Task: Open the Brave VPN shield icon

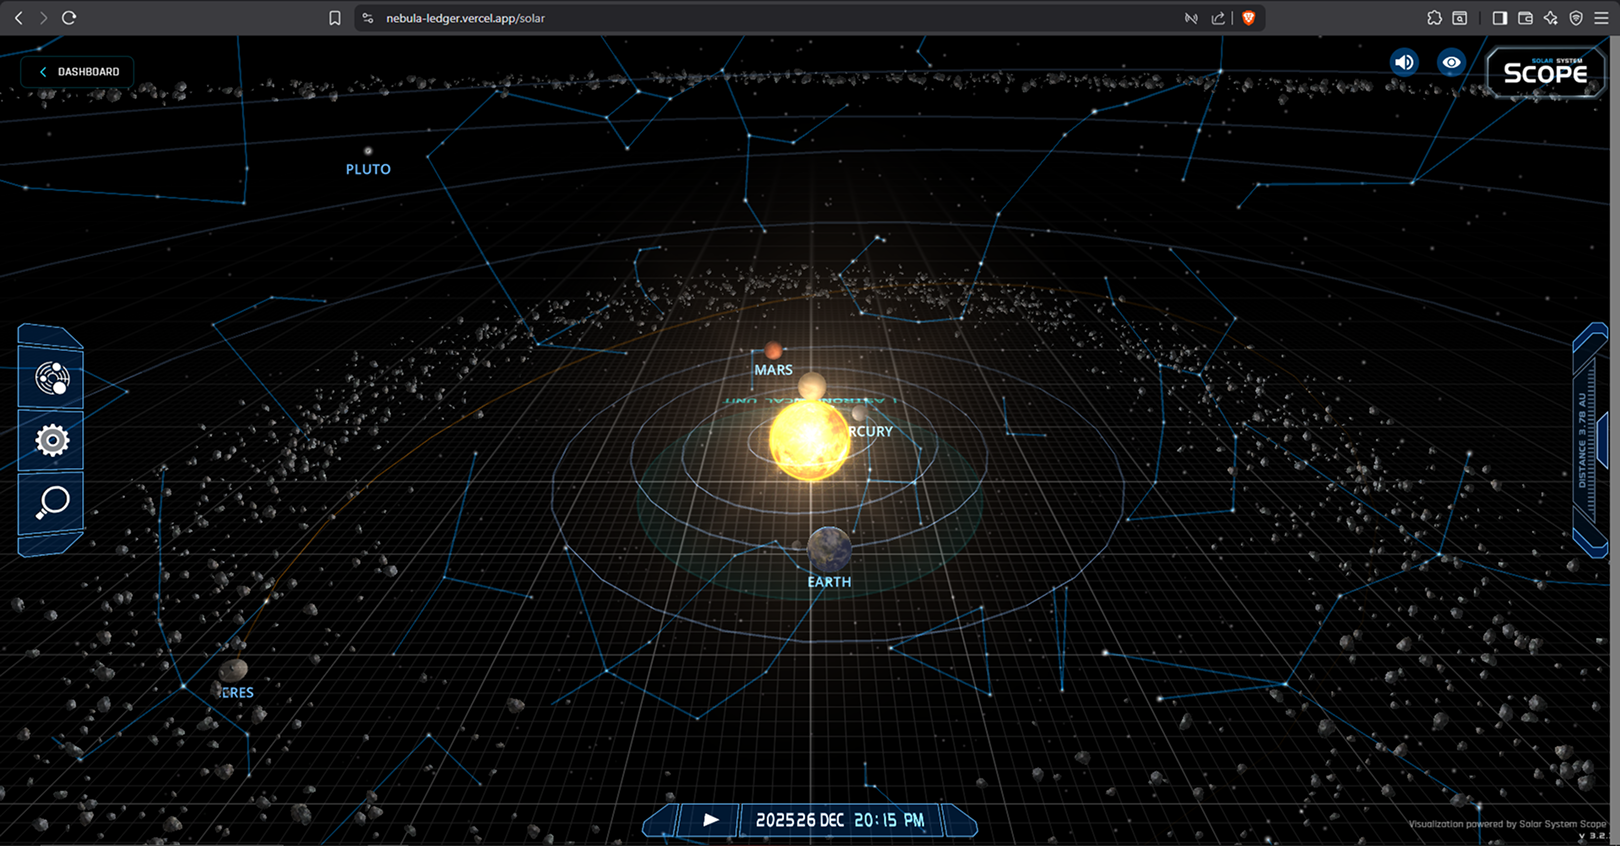Action: pyautogui.click(x=1576, y=18)
